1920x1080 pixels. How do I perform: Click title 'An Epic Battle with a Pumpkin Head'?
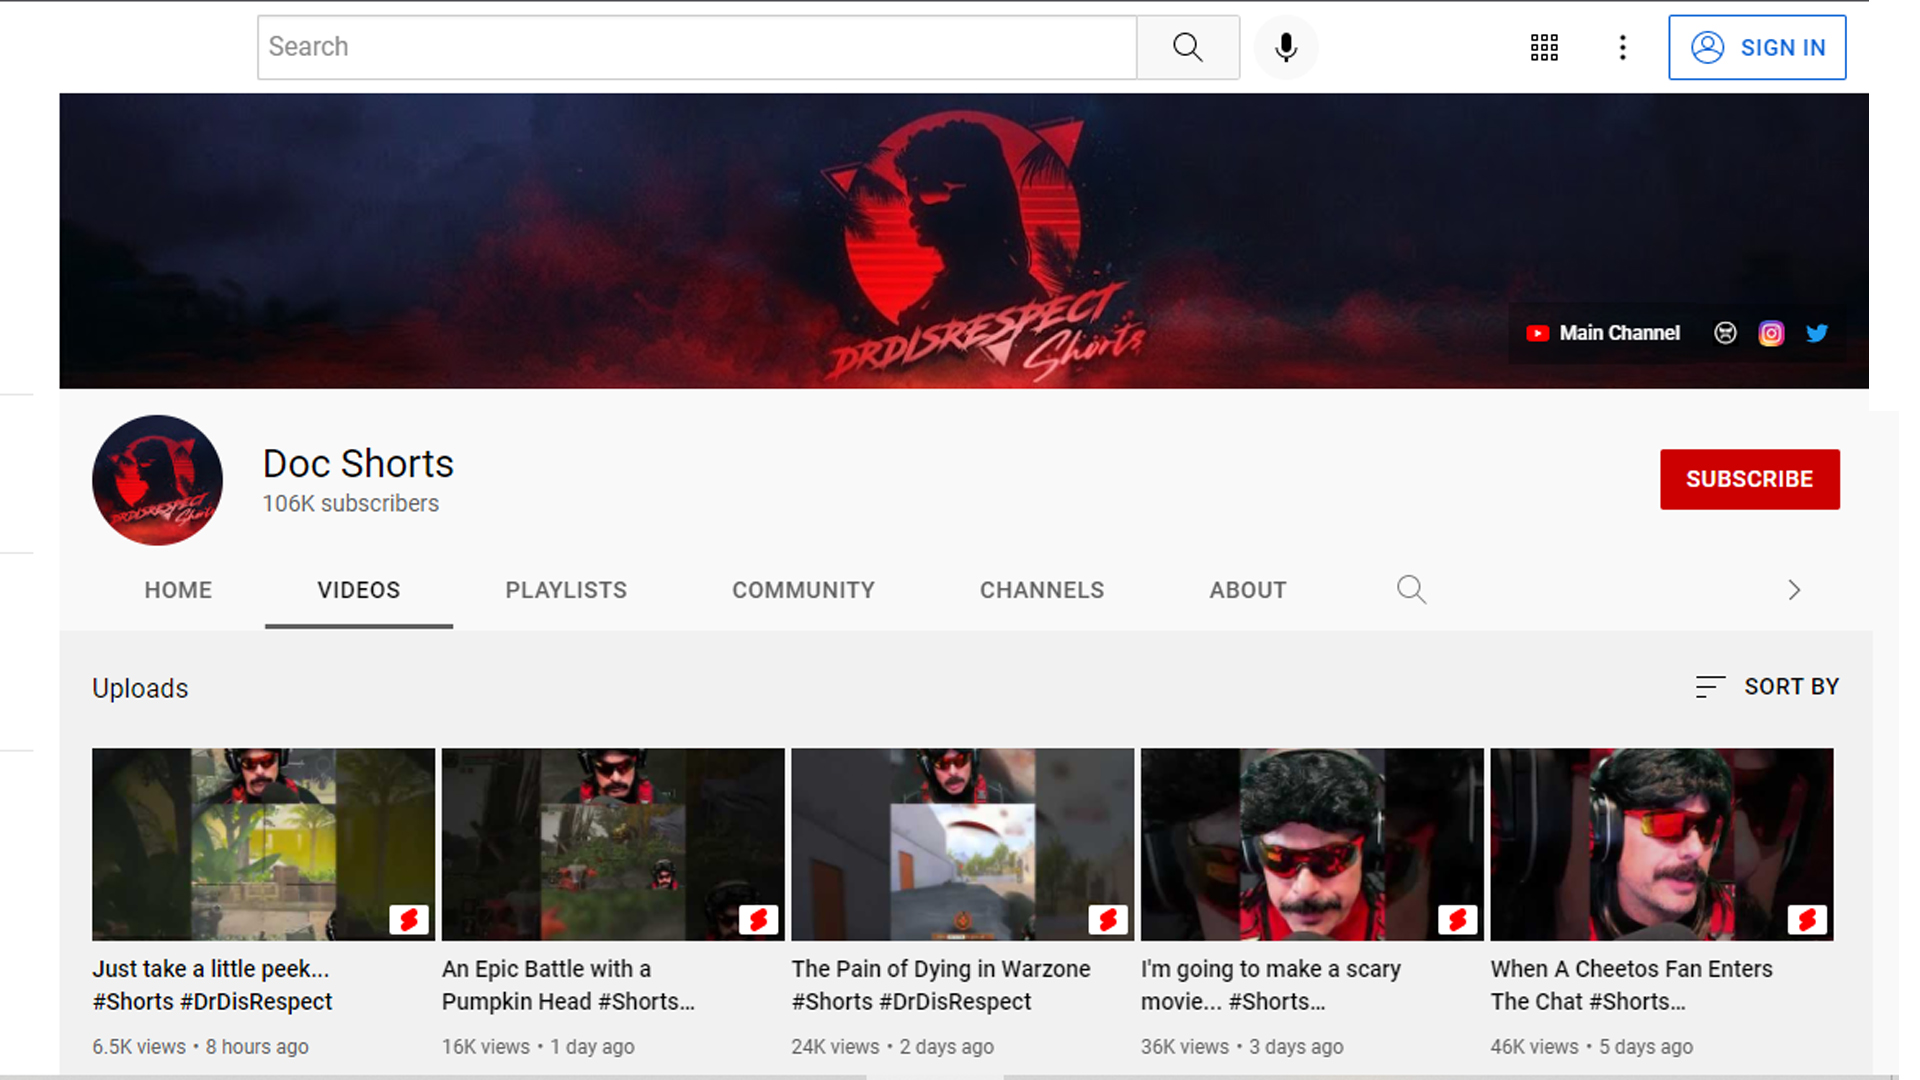coord(568,985)
